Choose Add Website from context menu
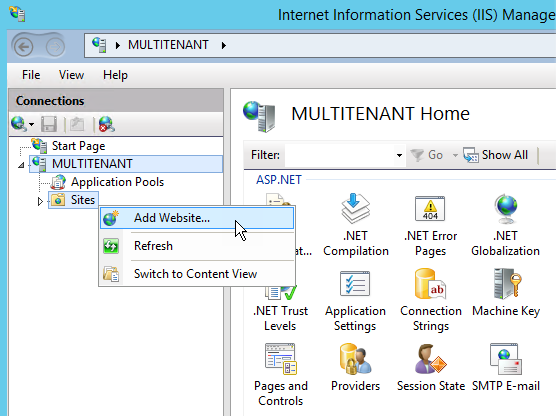 [197, 218]
